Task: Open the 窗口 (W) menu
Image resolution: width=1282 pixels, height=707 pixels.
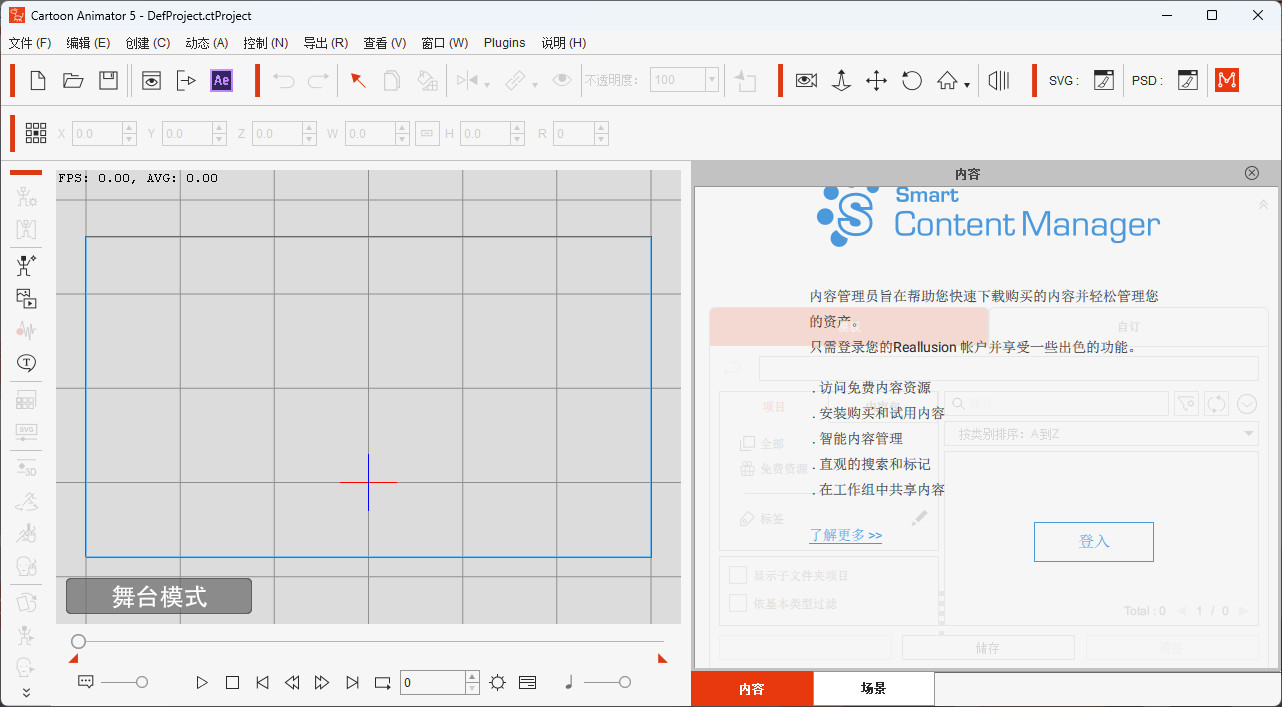Action: point(445,43)
